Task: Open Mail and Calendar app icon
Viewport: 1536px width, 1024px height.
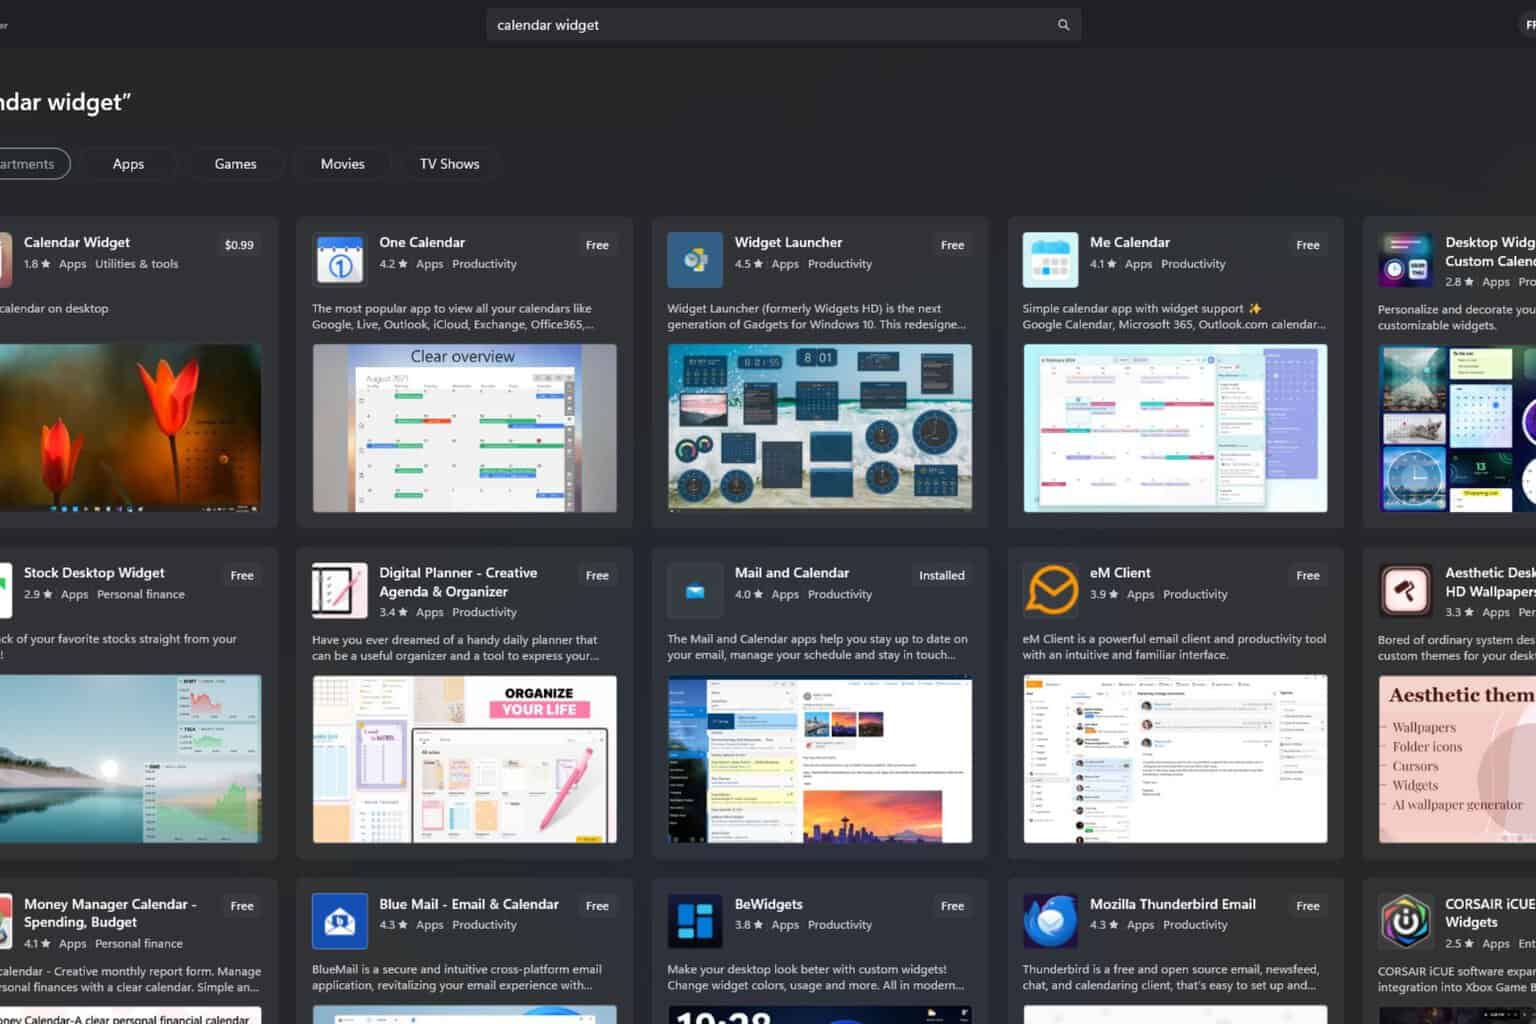Action: coord(695,590)
